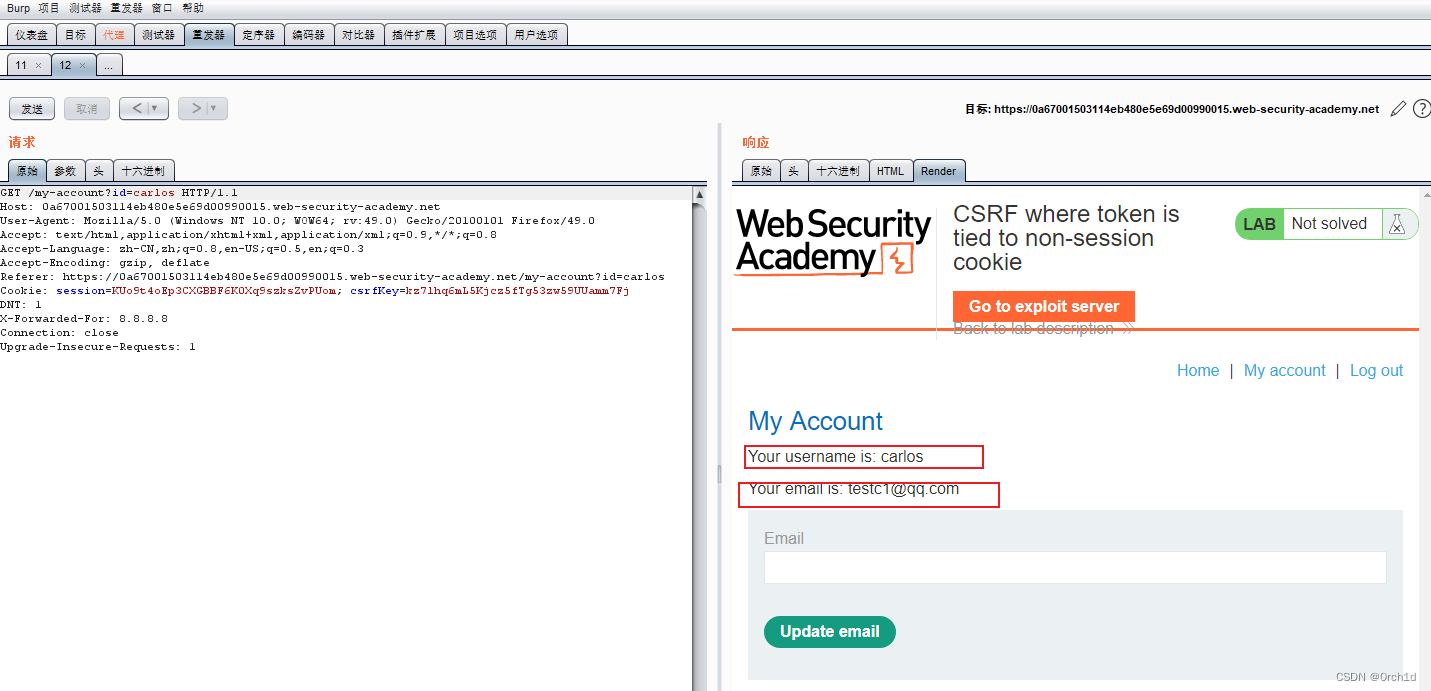
Task: Edit target with the pencil icon
Action: click(x=1398, y=109)
